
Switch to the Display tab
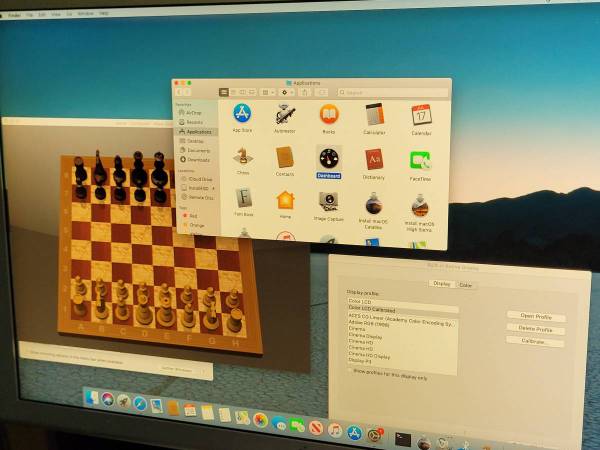tap(441, 284)
